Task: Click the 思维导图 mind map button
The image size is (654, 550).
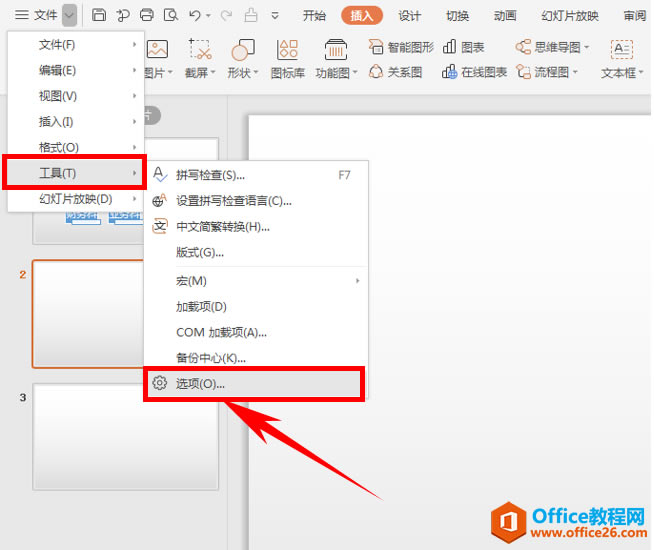Action: (x=548, y=47)
